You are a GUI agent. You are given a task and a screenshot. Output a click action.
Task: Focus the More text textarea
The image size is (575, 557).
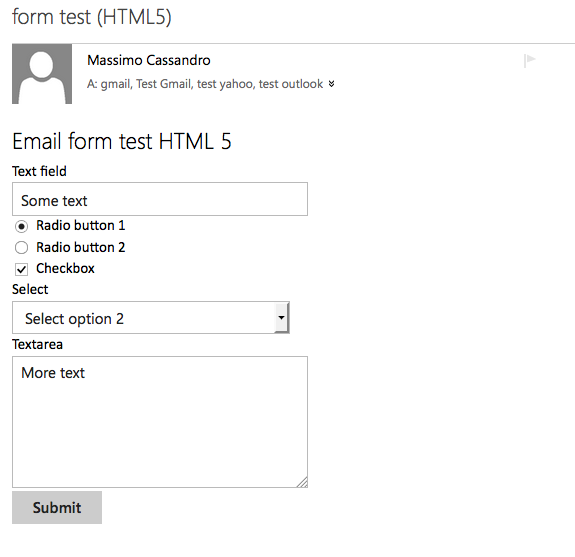point(160,422)
